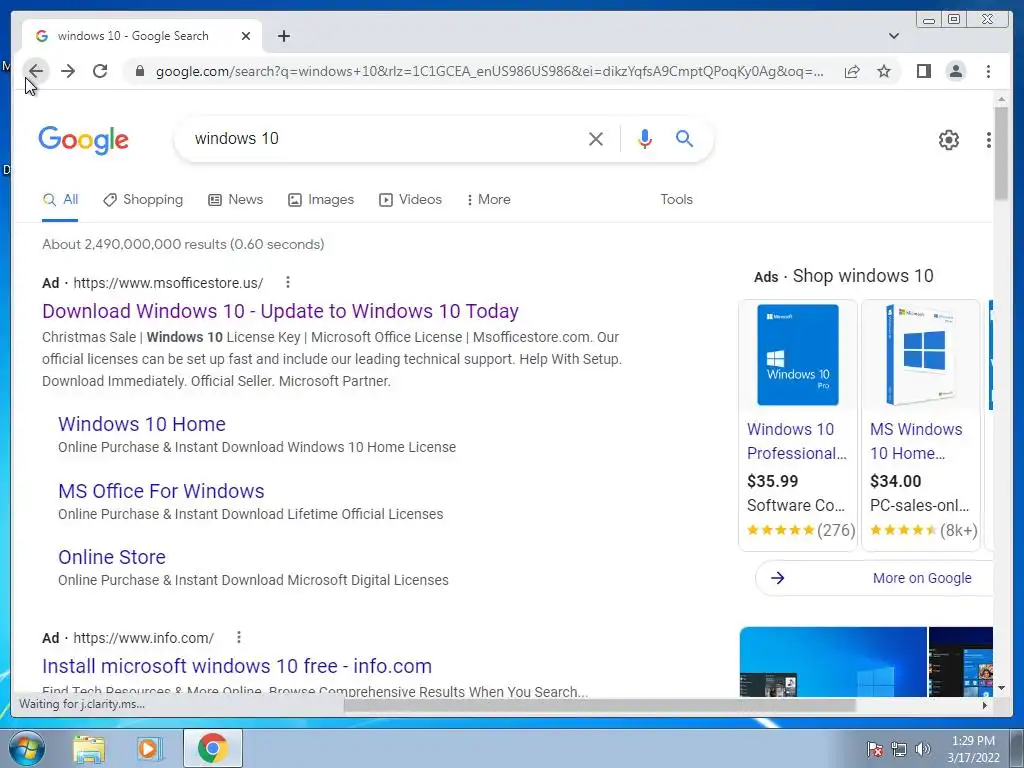Close the windows 10 Google Search tab
Screen dimensions: 1024x768
coord(246,36)
